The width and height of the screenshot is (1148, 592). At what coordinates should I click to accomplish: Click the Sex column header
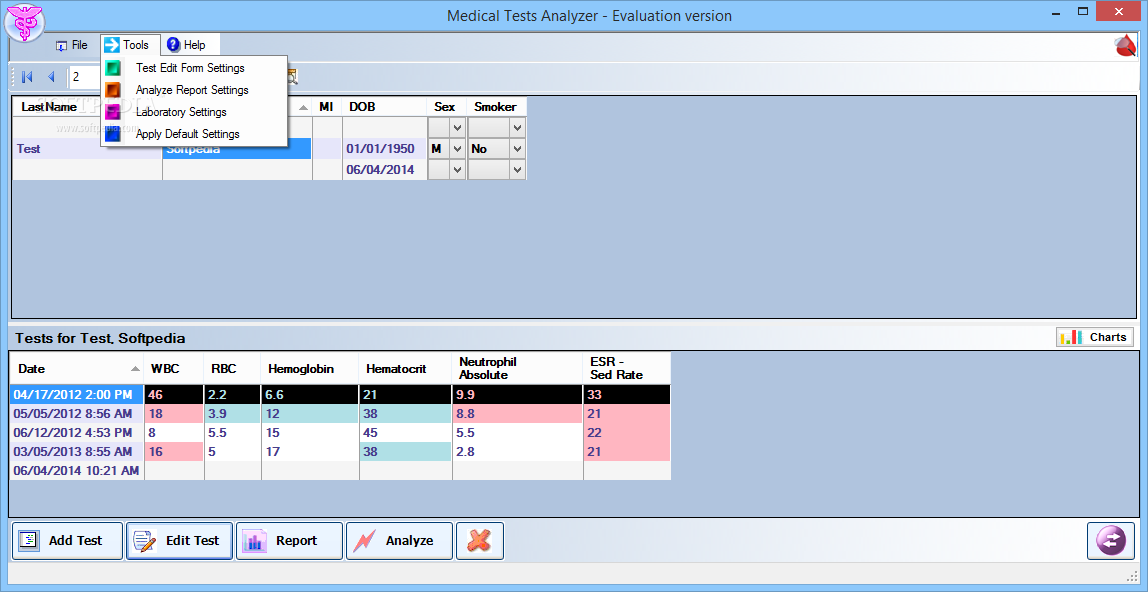[x=446, y=107]
